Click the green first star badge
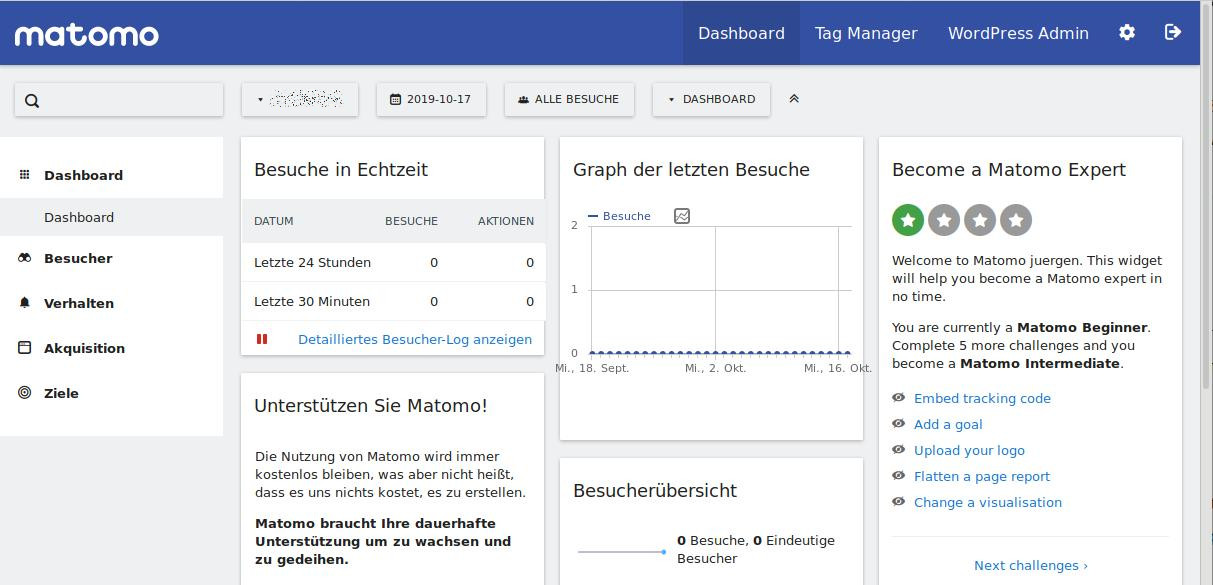Image resolution: width=1213 pixels, height=585 pixels. pos(908,220)
